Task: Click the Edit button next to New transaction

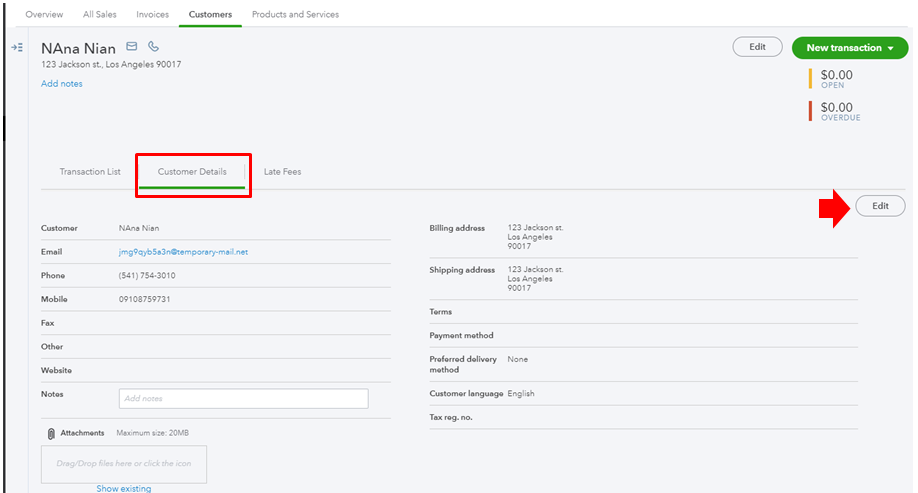Action: tap(757, 47)
